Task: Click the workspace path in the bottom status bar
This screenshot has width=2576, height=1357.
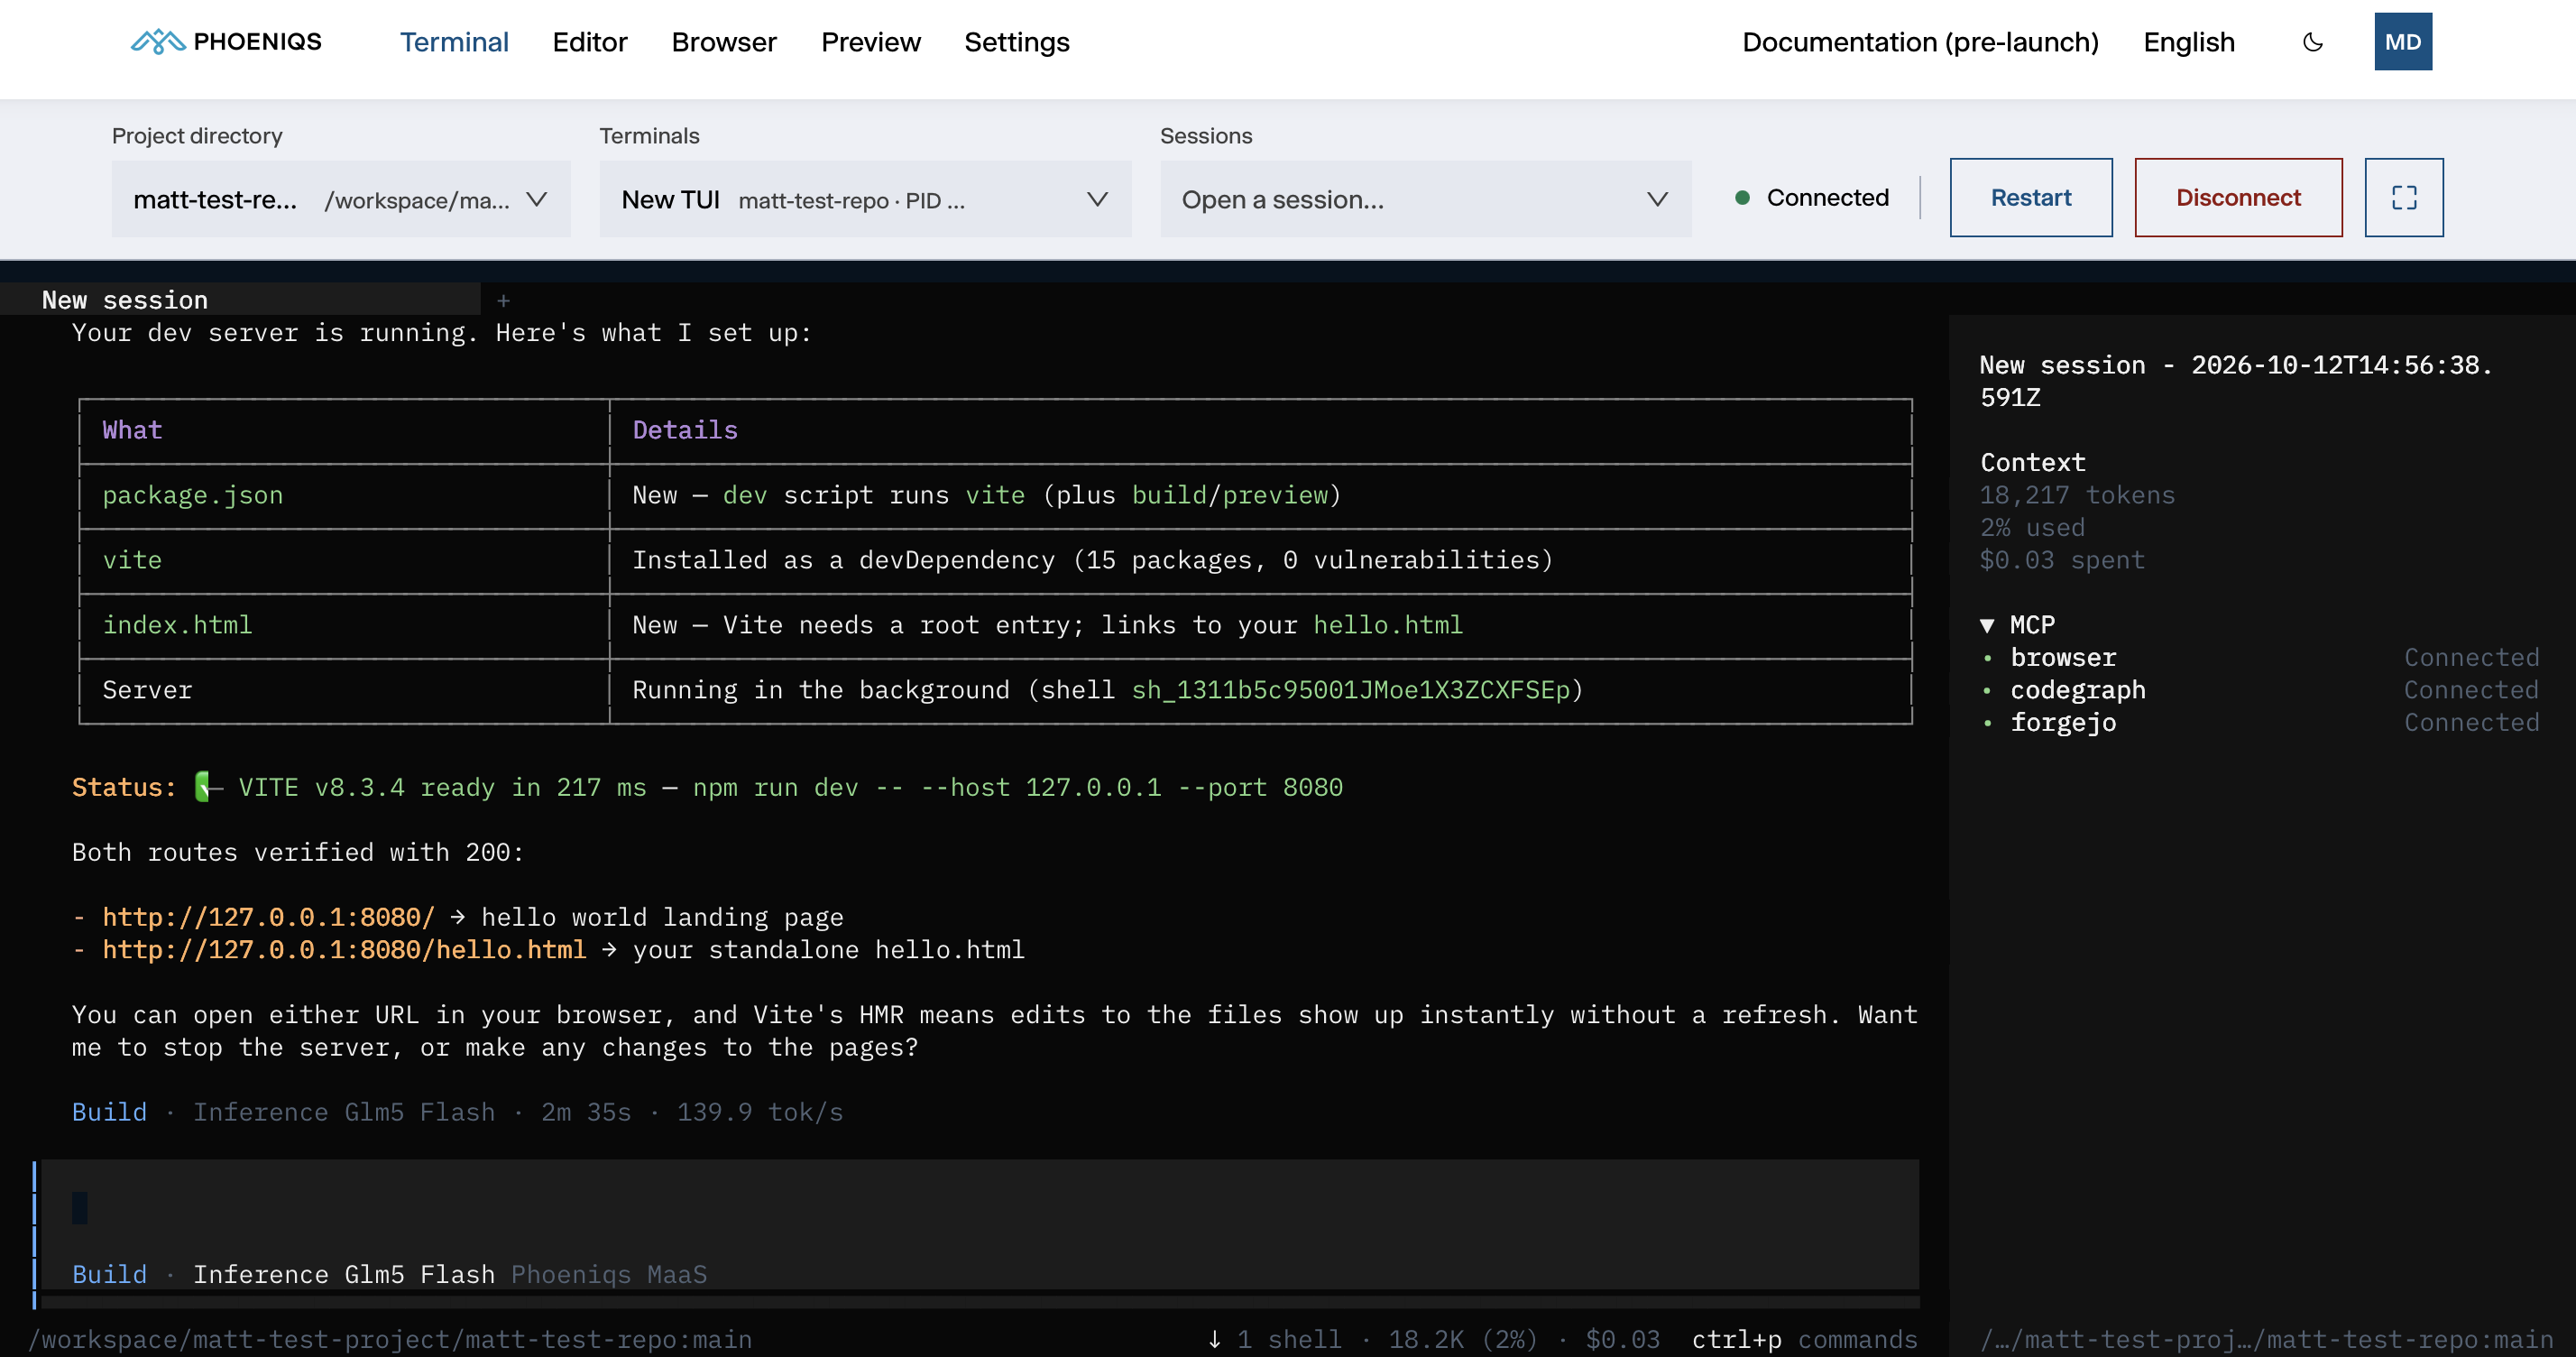Action: [x=390, y=1339]
